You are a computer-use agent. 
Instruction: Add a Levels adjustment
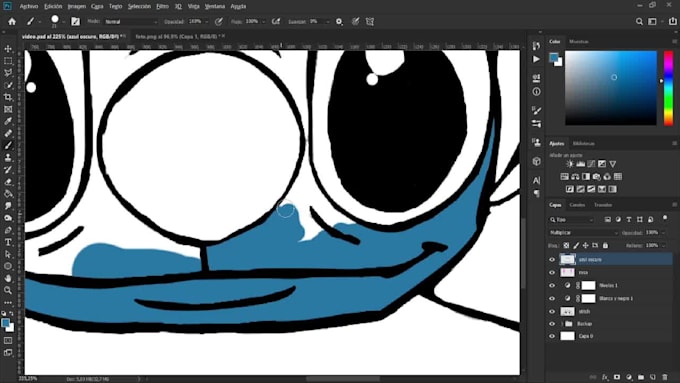click(581, 164)
